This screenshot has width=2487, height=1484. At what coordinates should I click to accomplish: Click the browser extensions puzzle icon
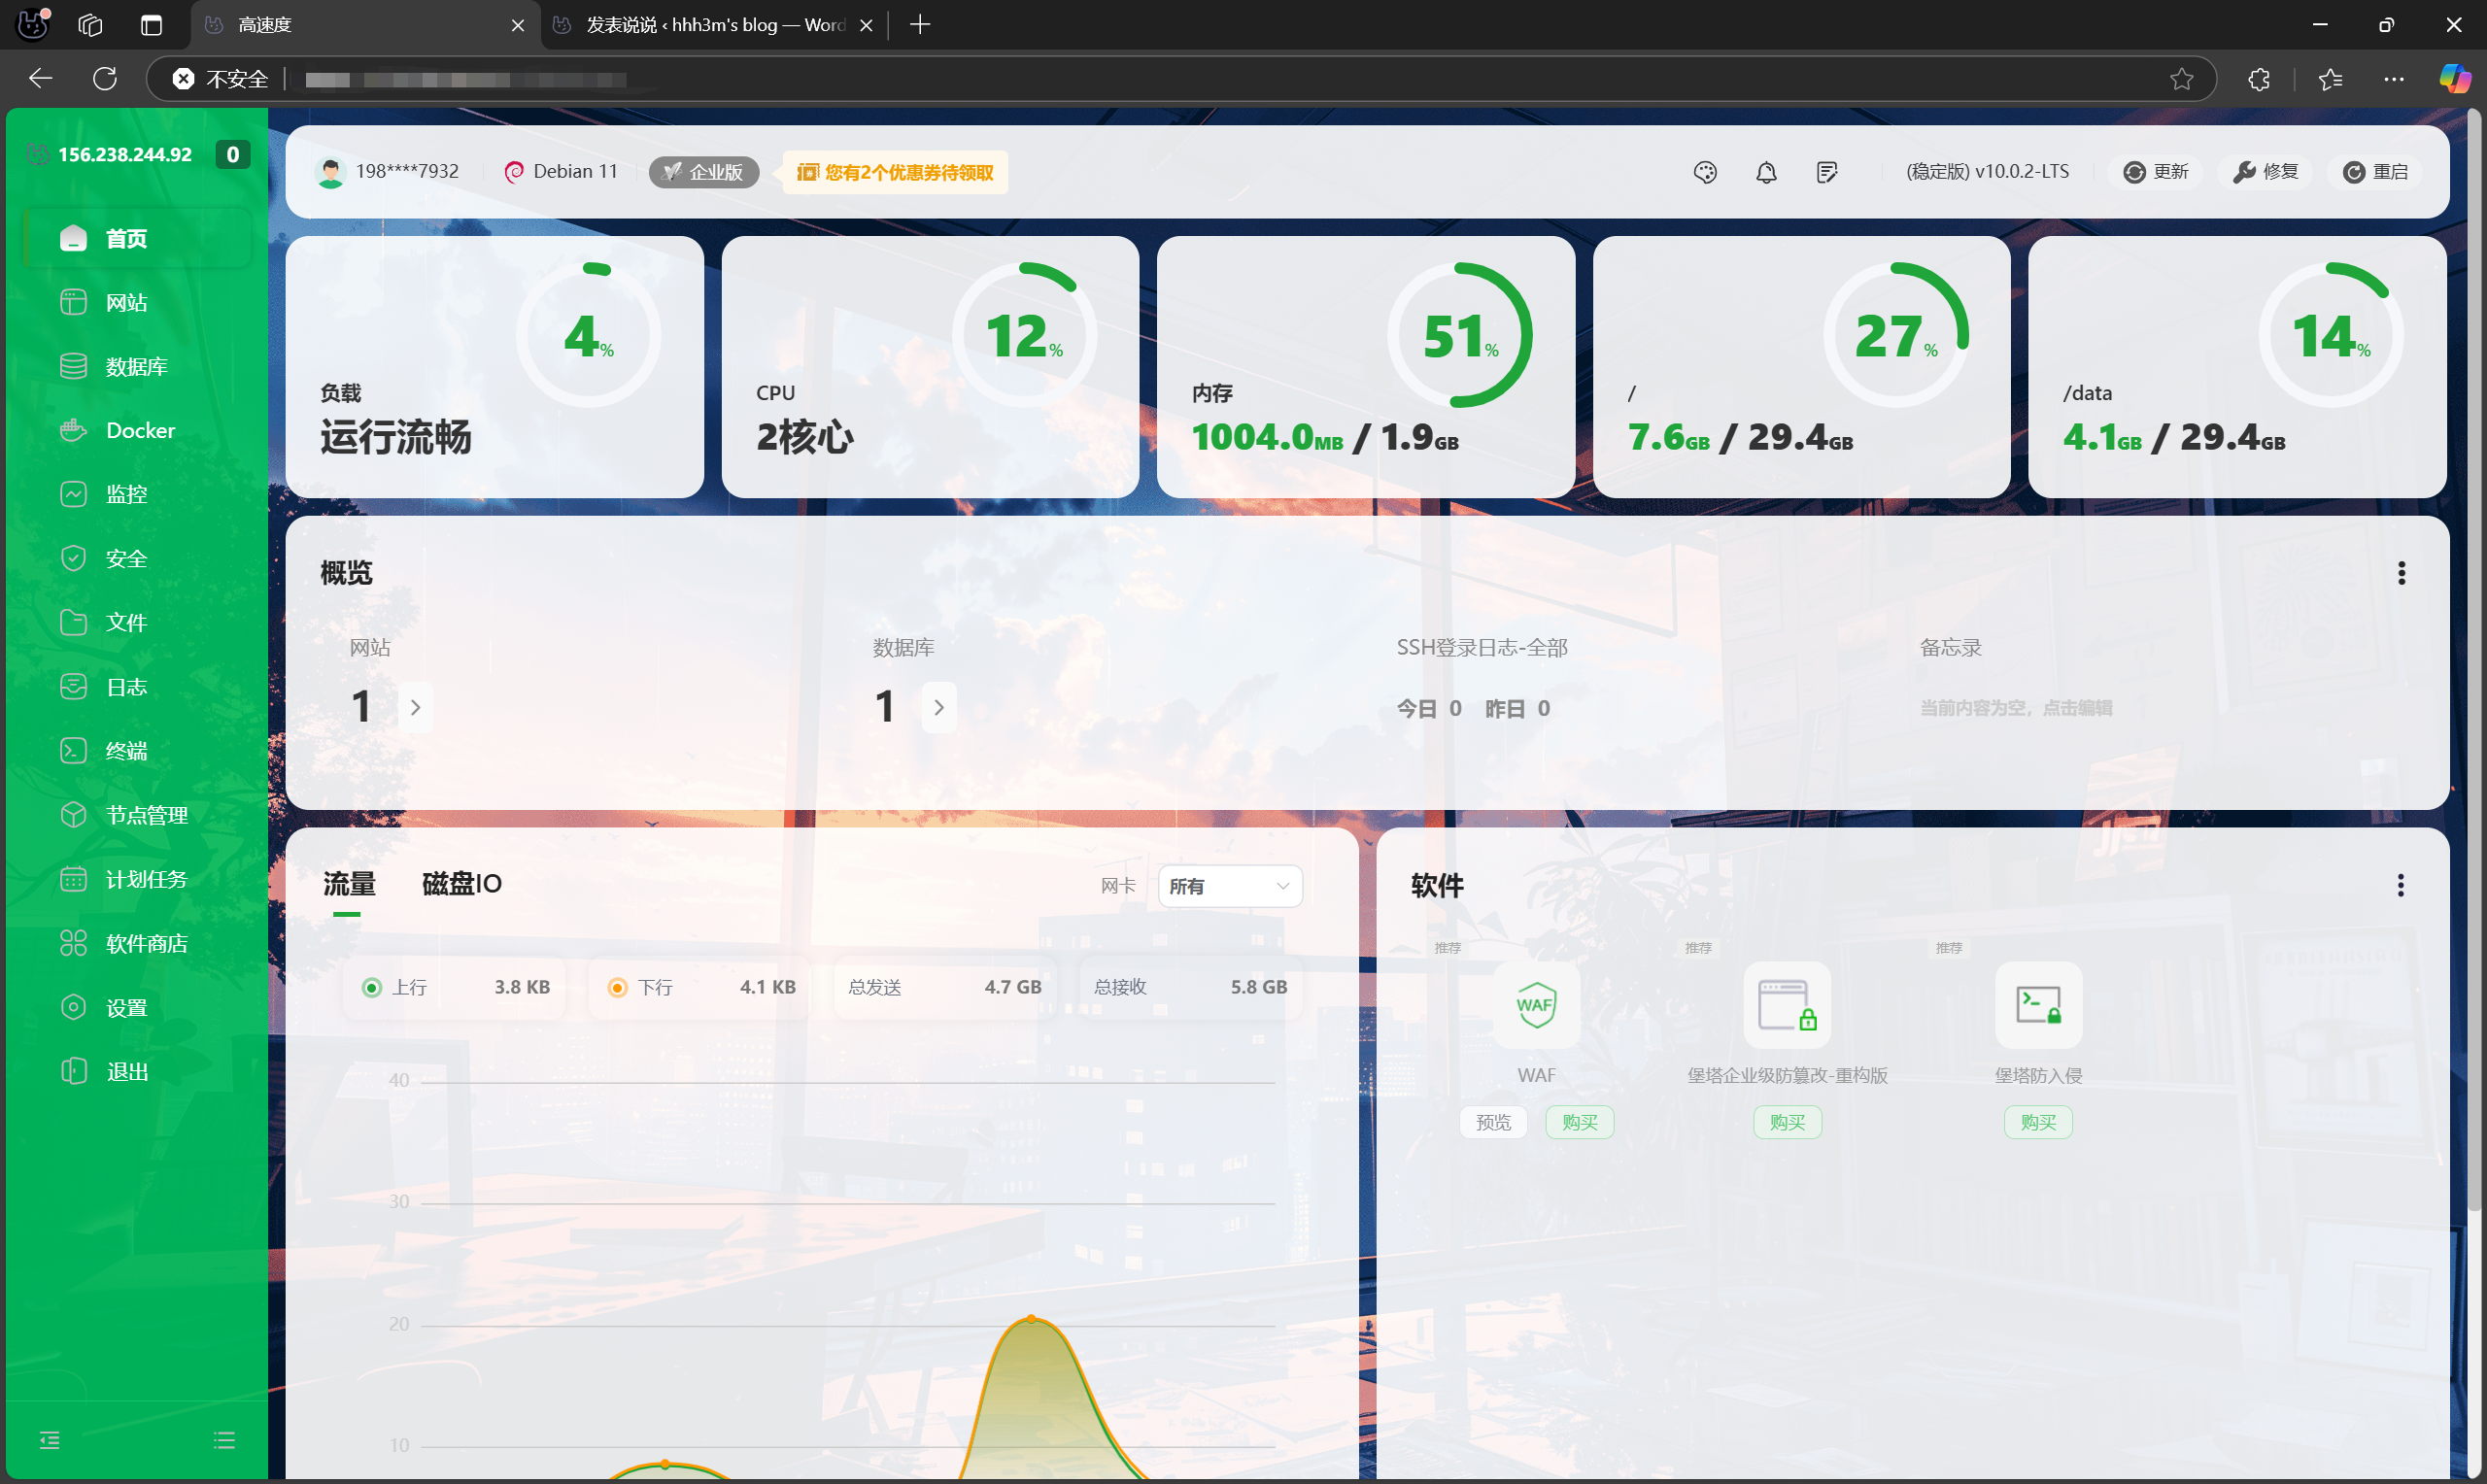coord(2259,79)
